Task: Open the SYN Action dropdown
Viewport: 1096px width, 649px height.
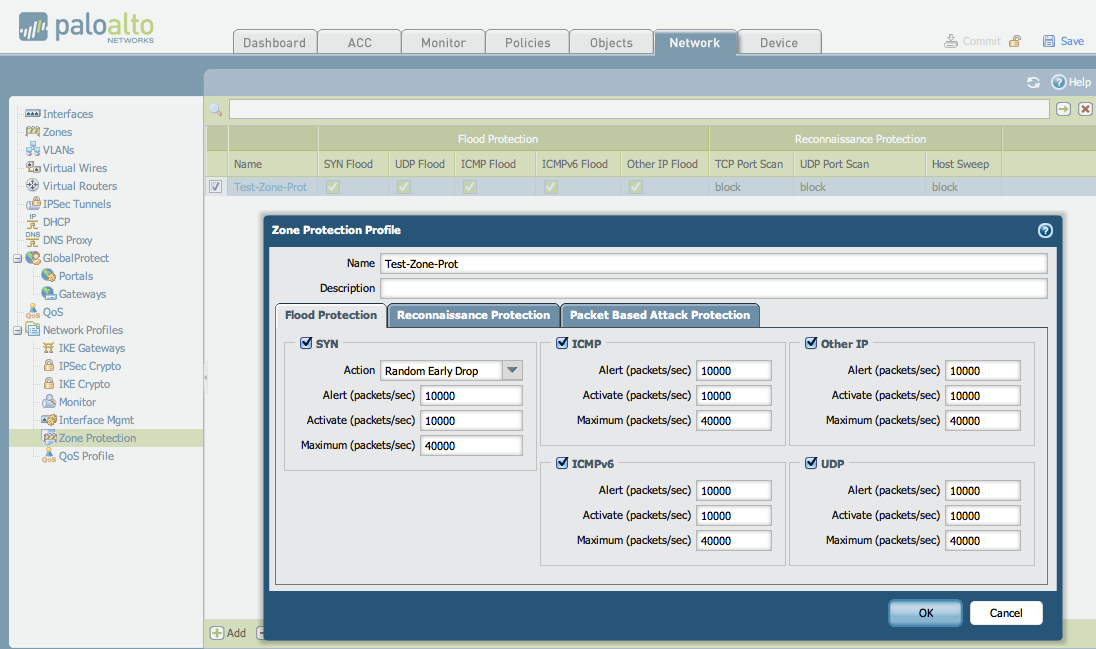Action: pos(512,371)
